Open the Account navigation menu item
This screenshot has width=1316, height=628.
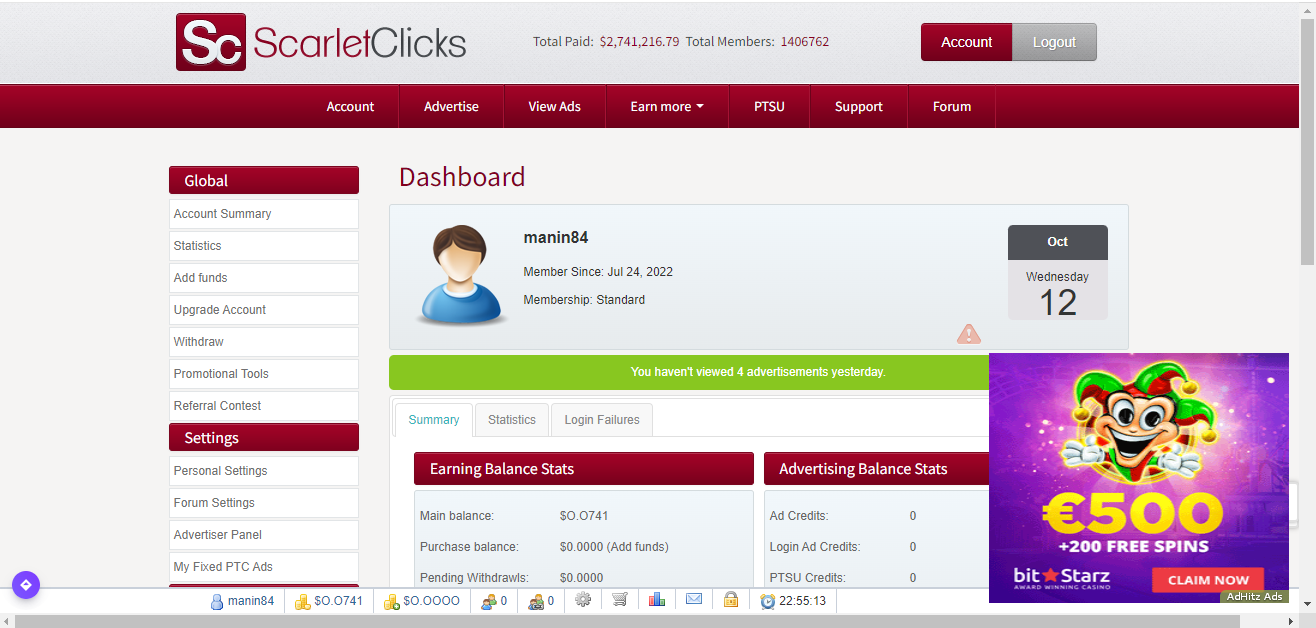coord(350,107)
